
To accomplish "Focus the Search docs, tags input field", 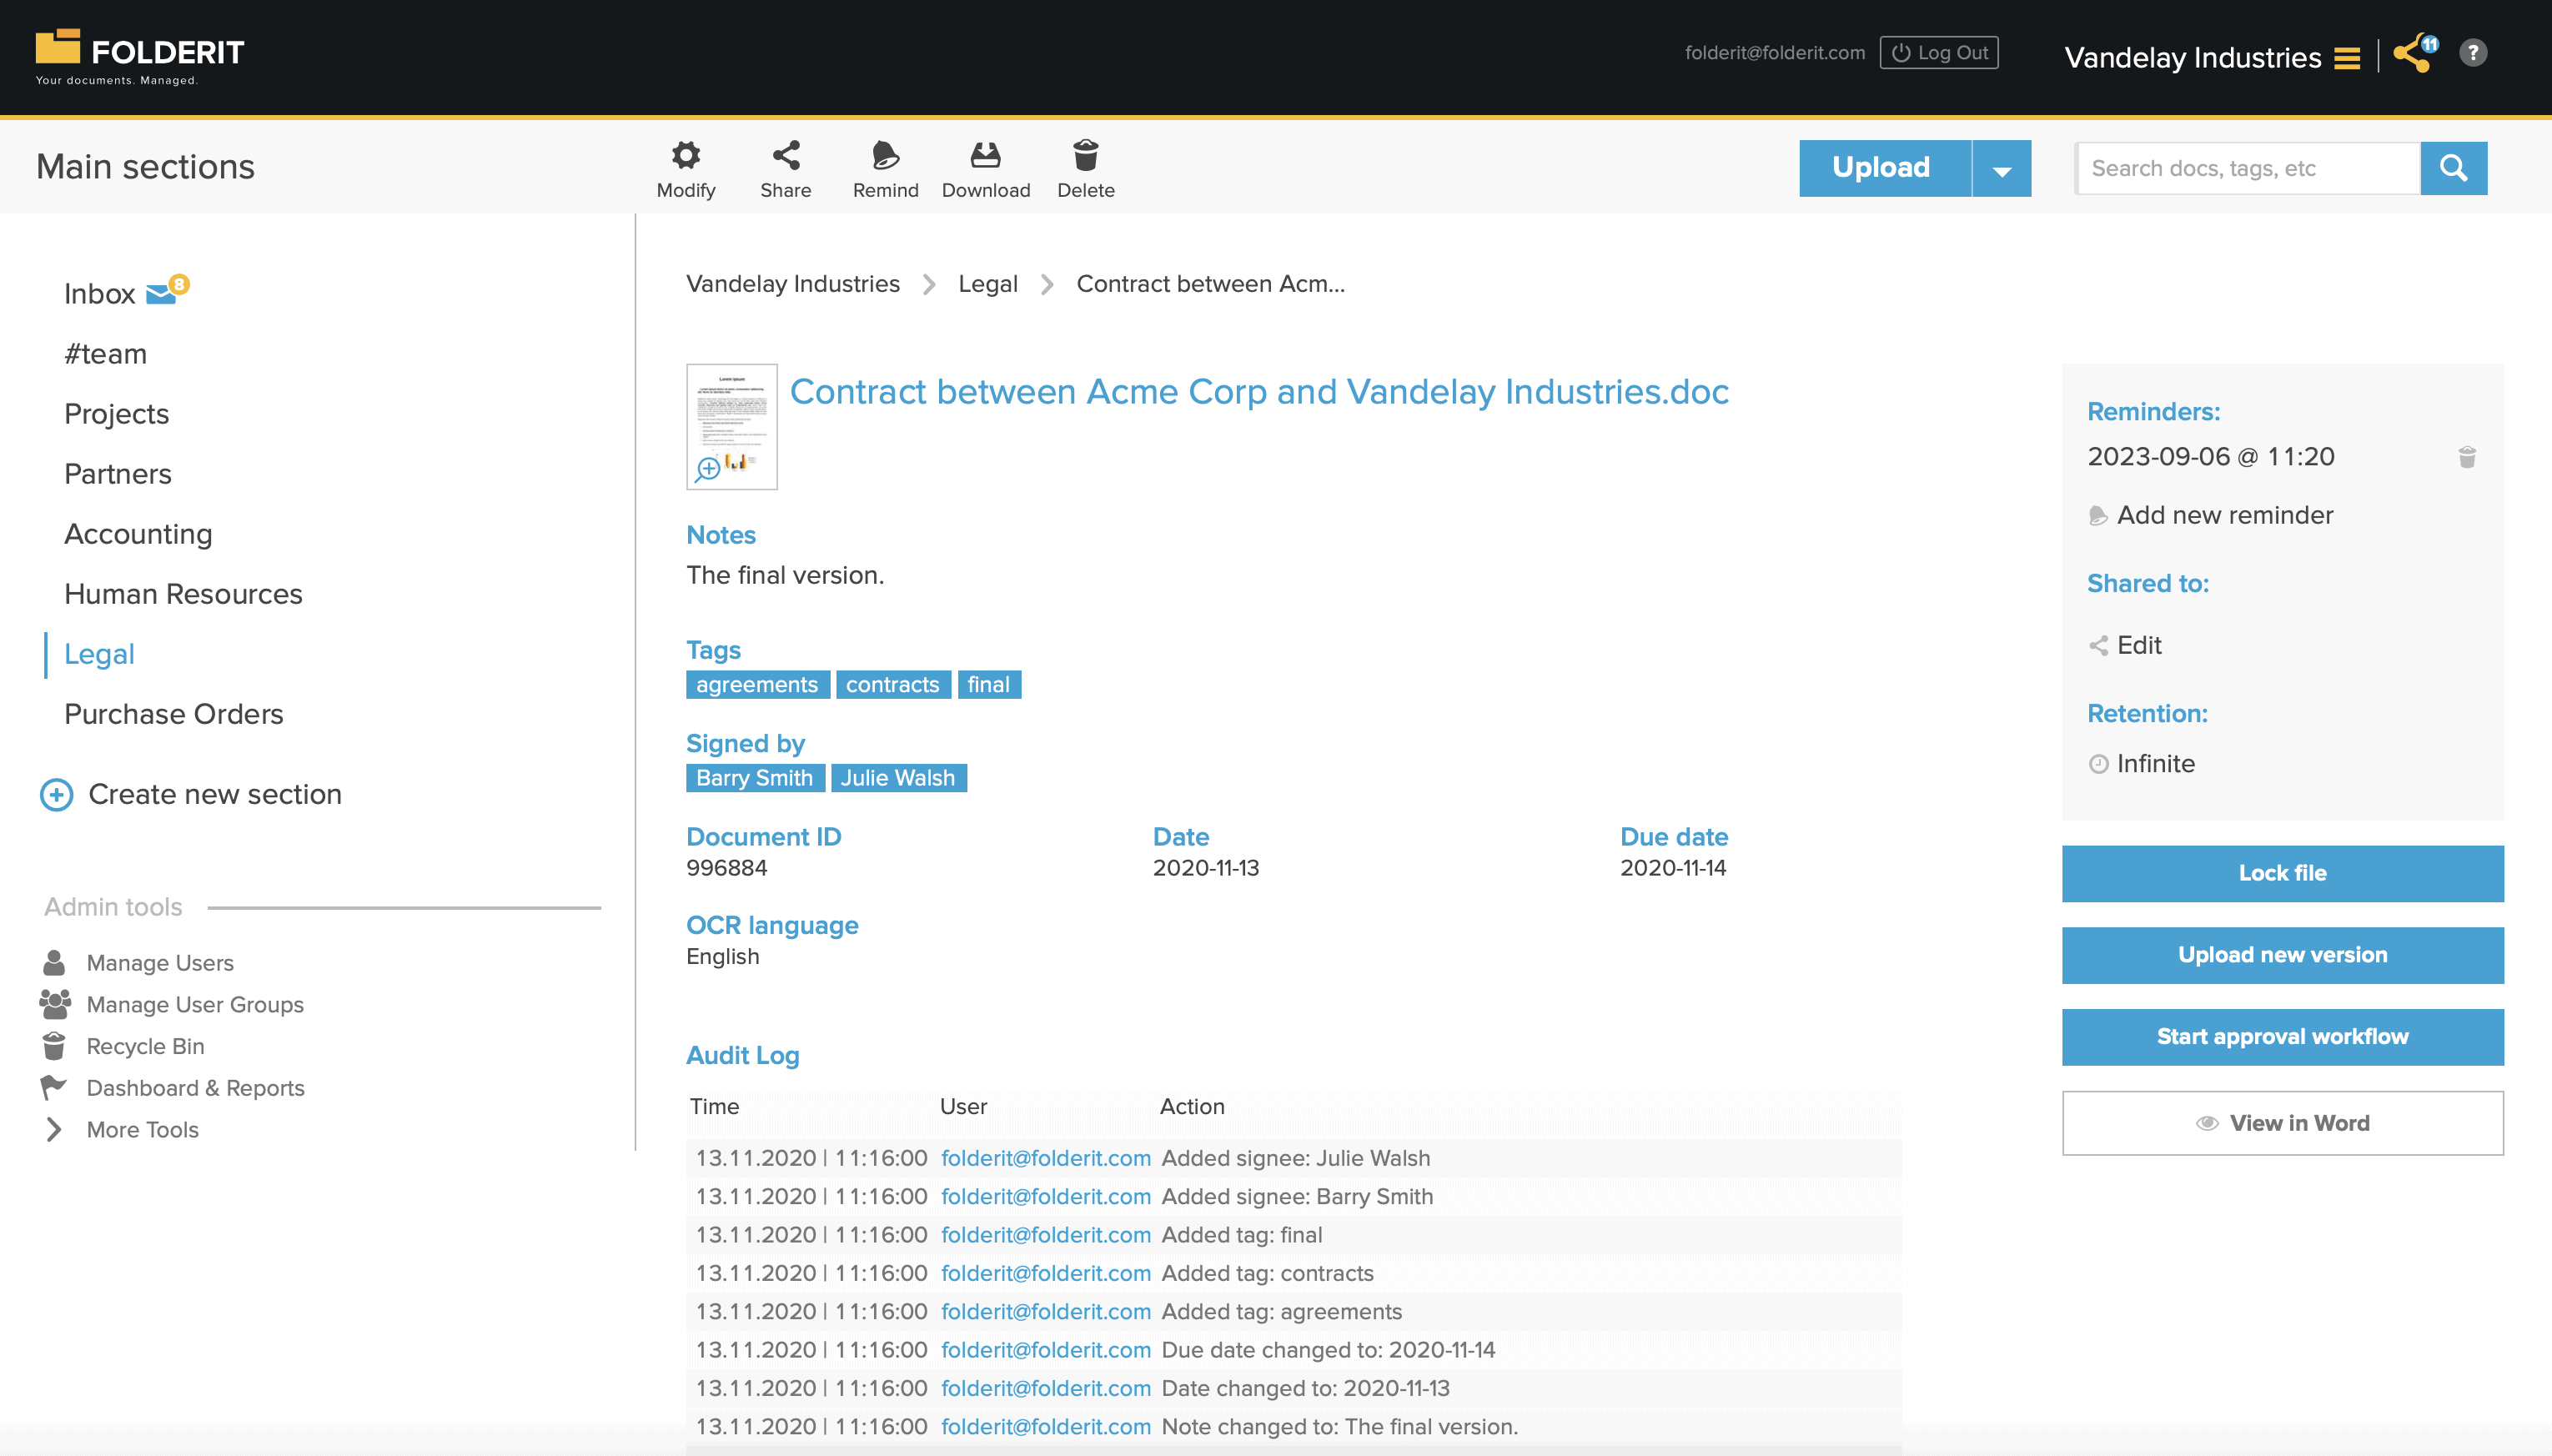I will [x=2248, y=168].
